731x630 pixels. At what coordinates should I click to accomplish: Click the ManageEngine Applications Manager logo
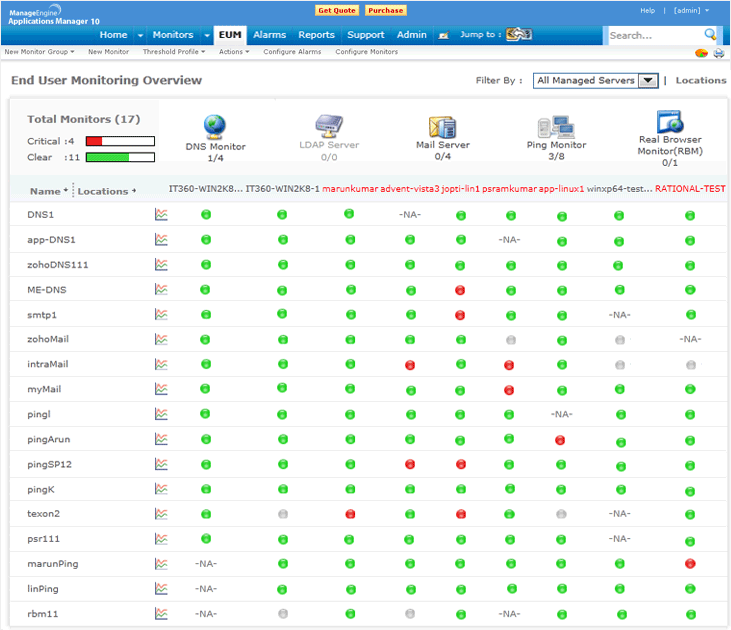pos(54,14)
